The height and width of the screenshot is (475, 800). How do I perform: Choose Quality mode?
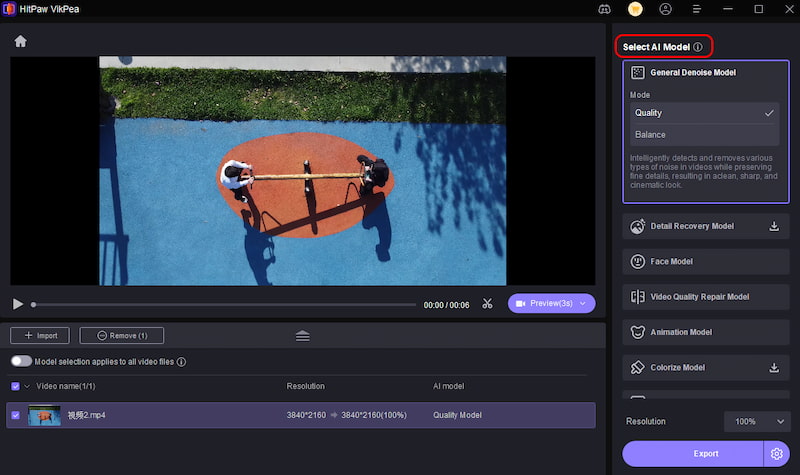[x=704, y=113]
